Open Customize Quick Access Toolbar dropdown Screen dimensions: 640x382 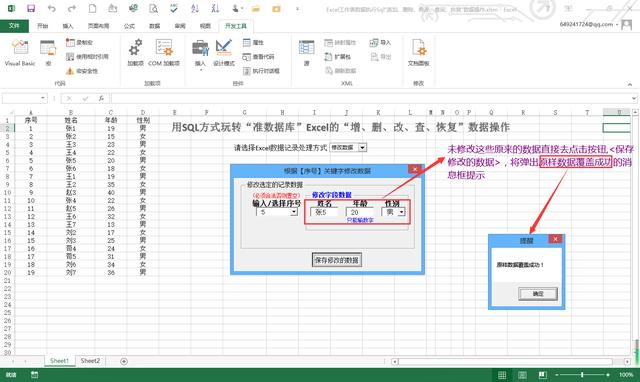[297, 9]
